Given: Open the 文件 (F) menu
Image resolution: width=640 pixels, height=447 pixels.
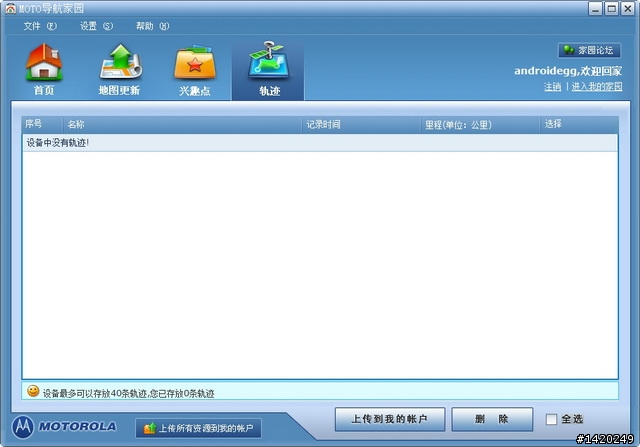Looking at the screenshot, I should pos(40,26).
